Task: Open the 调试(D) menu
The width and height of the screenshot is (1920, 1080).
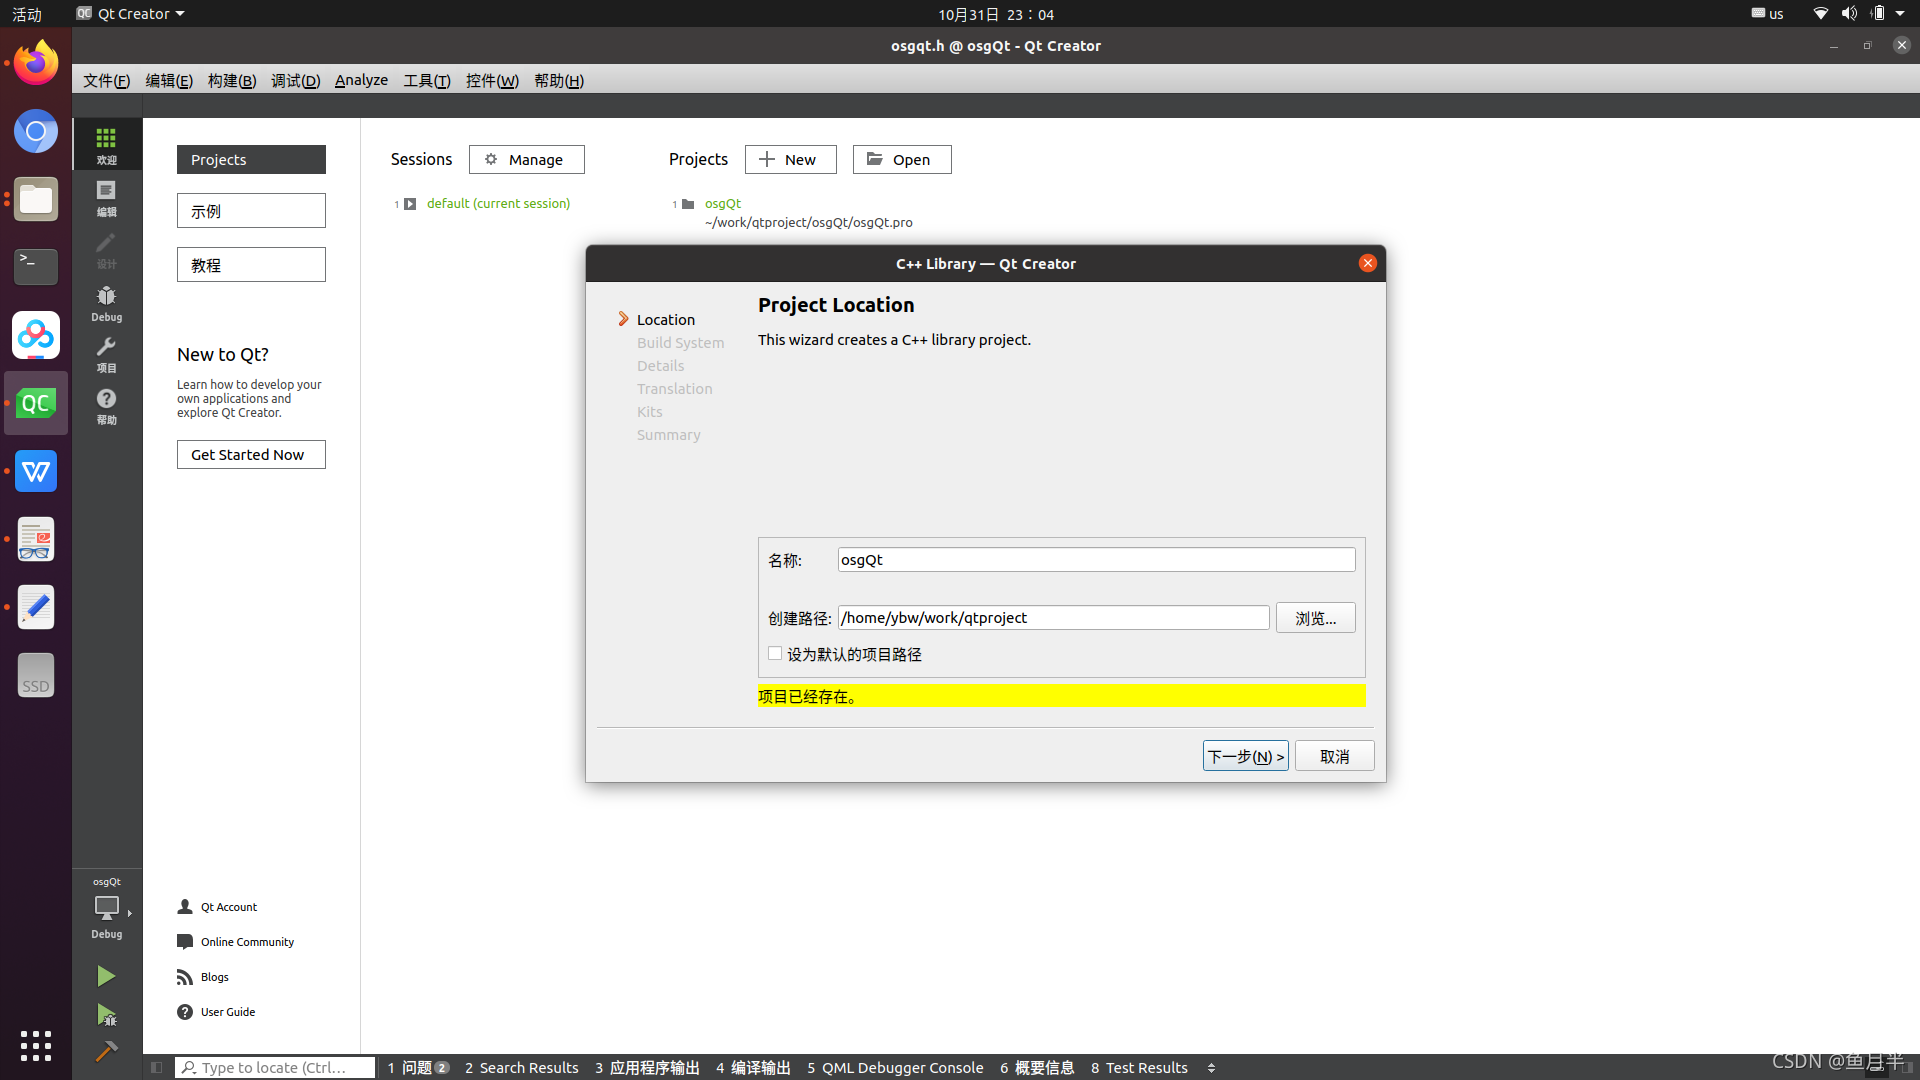Action: [x=293, y=80]
